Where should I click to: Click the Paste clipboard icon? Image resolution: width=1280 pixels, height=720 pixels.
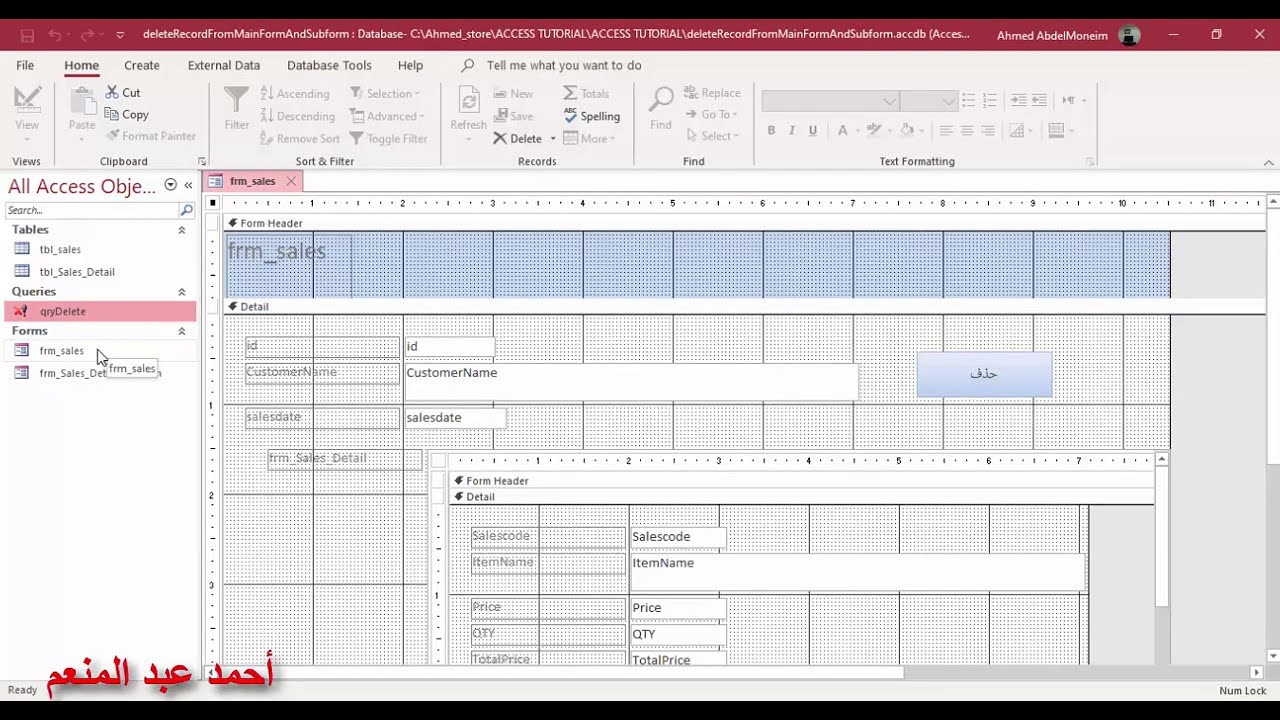click(x=82, y=101)
